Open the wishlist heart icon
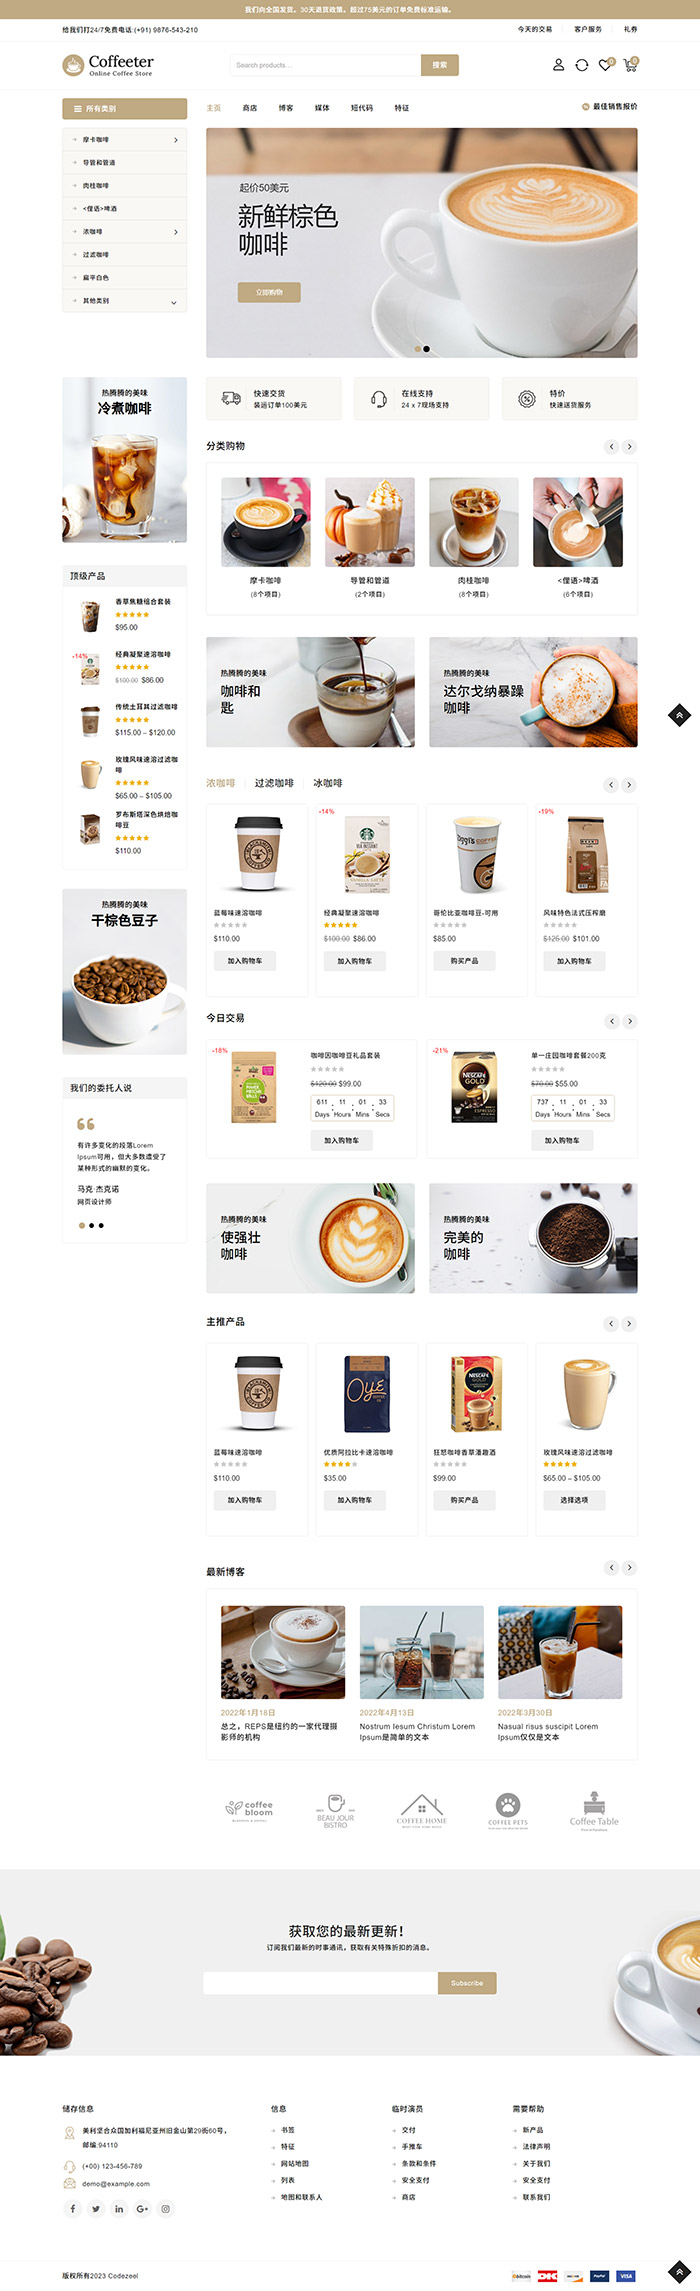Image resolution: width=700 pixels, height=2291 pixels. click(x=605, y=65)
